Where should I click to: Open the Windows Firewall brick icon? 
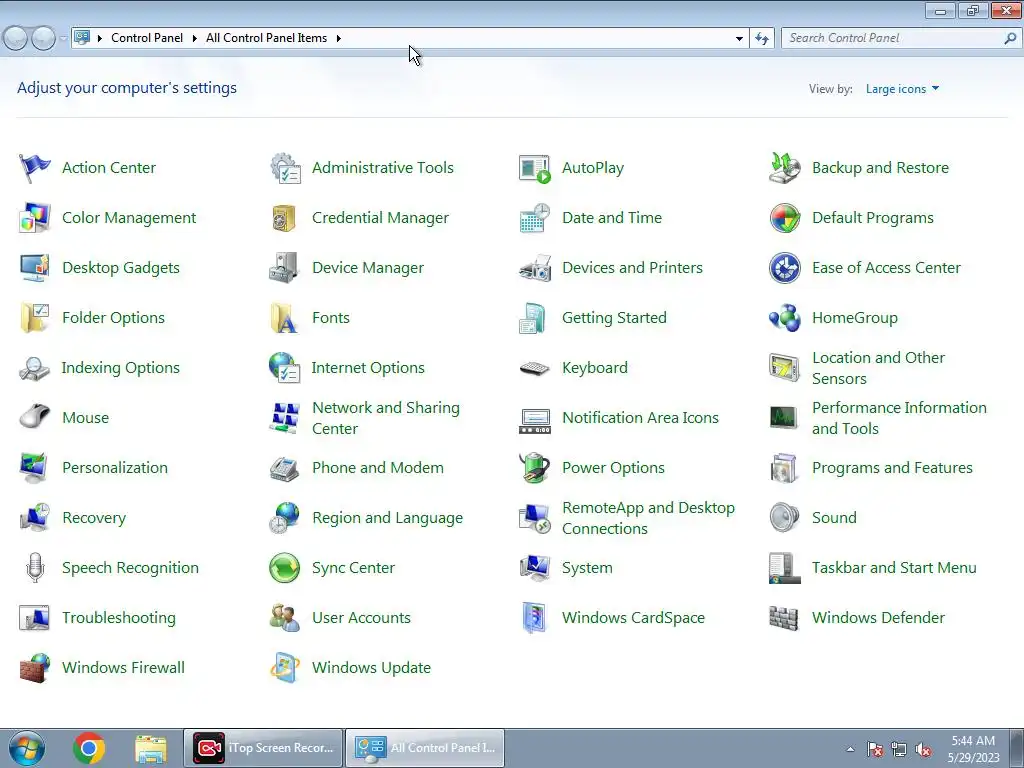coord(35,668)
